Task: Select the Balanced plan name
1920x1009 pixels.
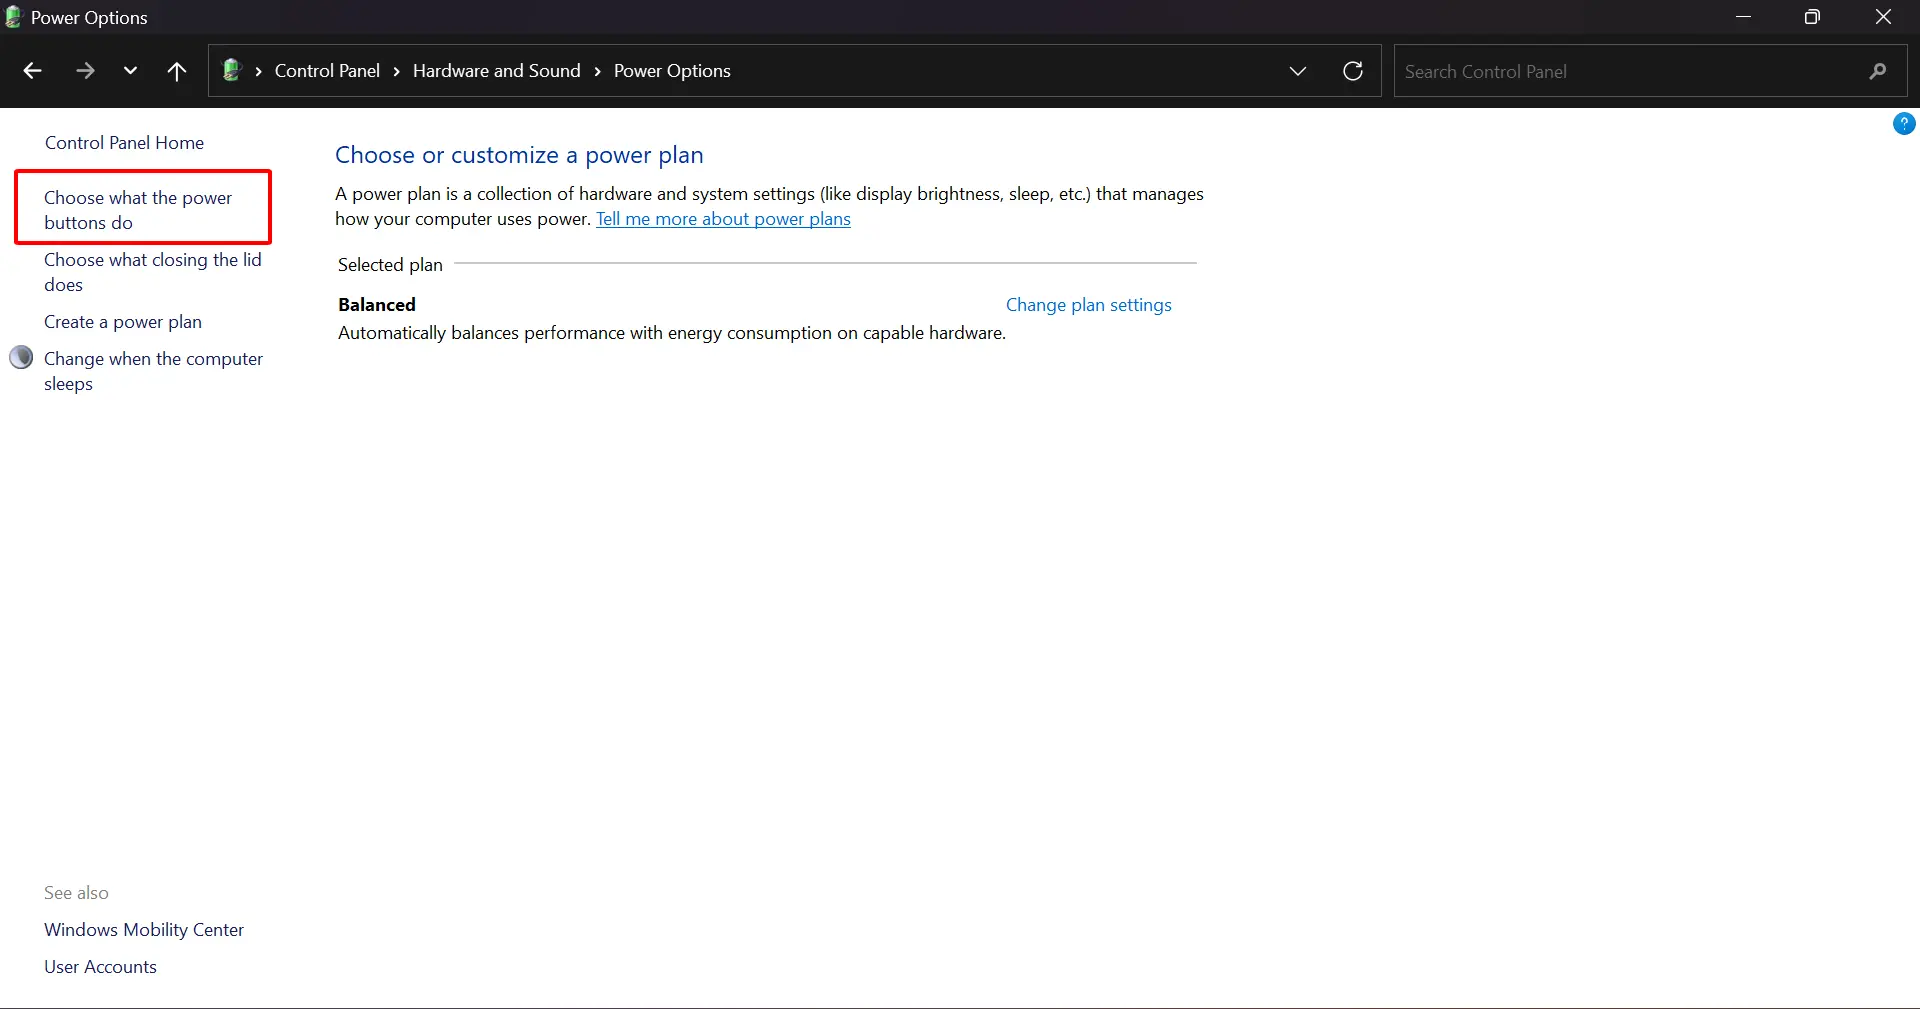Action: (377, 305)
